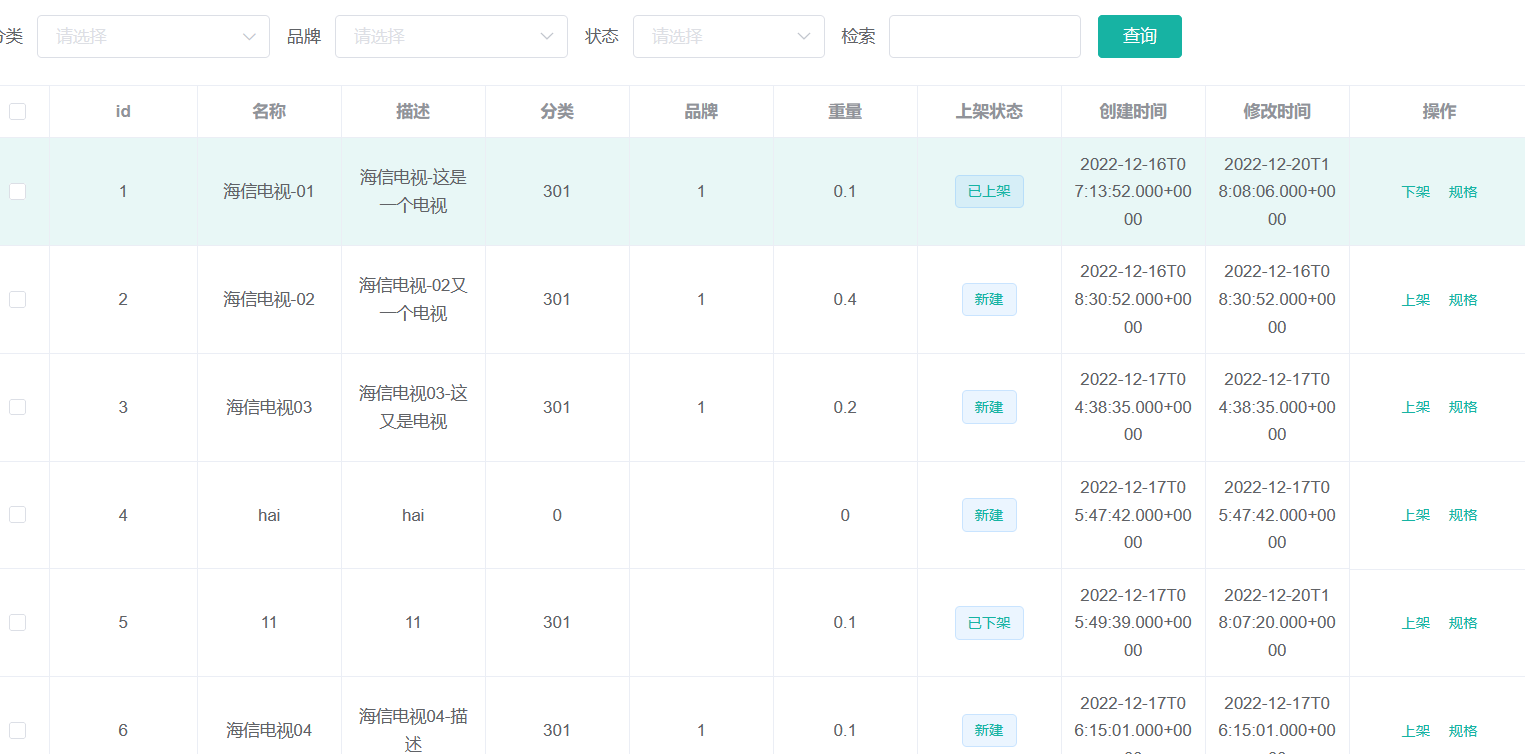Check the row for 海信电视03

pos(18,407)
